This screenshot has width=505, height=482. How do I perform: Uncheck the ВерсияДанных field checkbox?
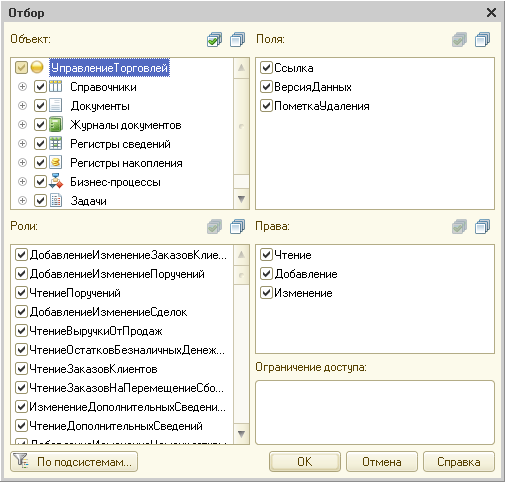[266, 87]
